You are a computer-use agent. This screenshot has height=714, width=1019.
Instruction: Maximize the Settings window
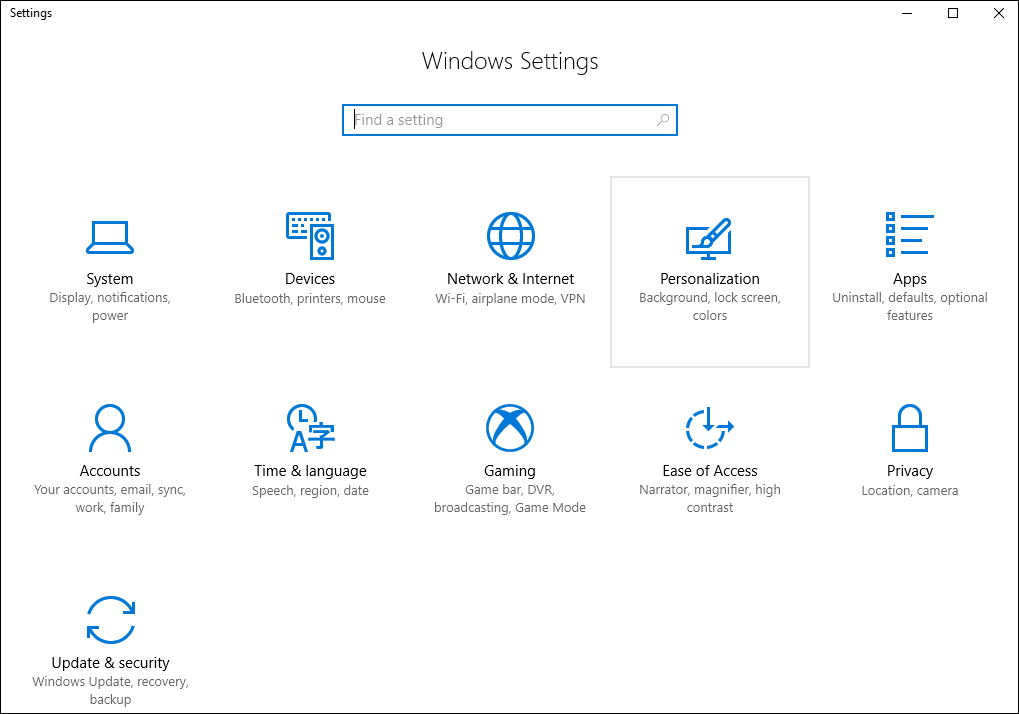tap(953, 13)
